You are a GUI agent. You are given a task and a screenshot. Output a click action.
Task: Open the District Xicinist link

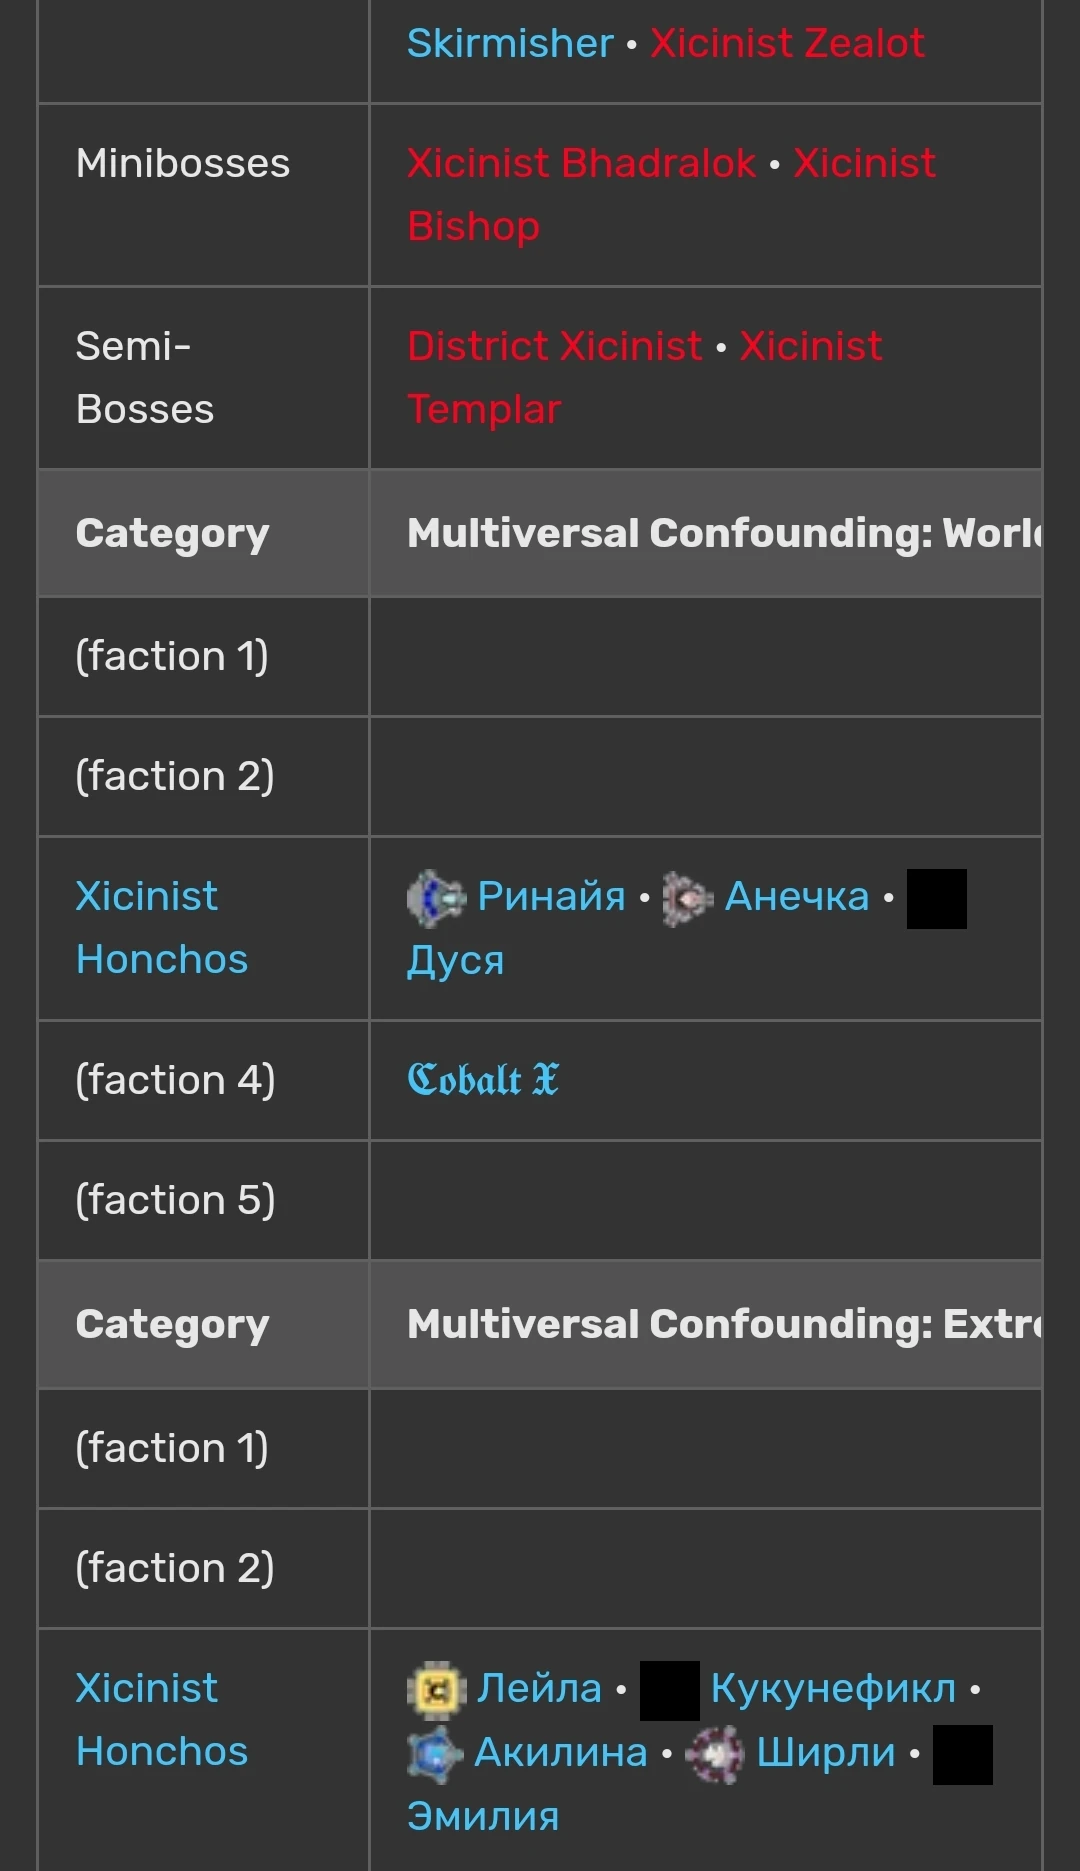[554, 346]
